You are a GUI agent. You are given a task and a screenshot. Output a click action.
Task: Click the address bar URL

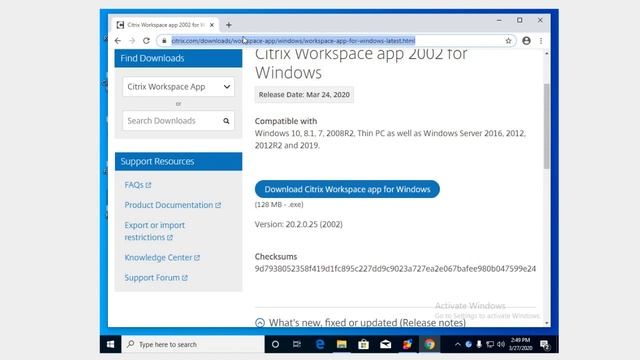[293, 41]
